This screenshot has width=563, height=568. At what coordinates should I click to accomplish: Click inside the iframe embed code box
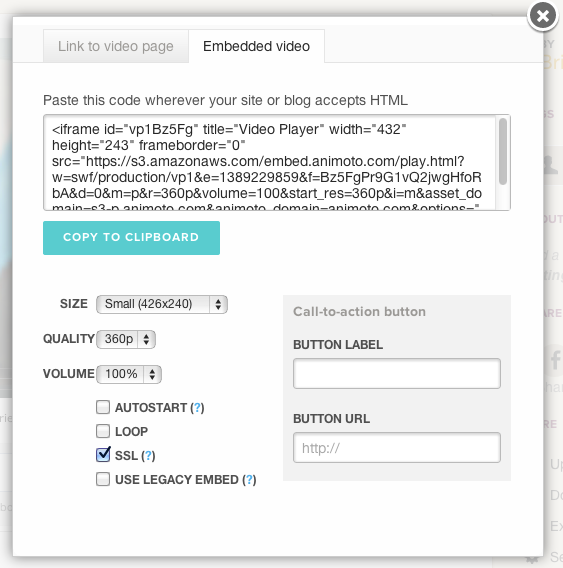270,162
